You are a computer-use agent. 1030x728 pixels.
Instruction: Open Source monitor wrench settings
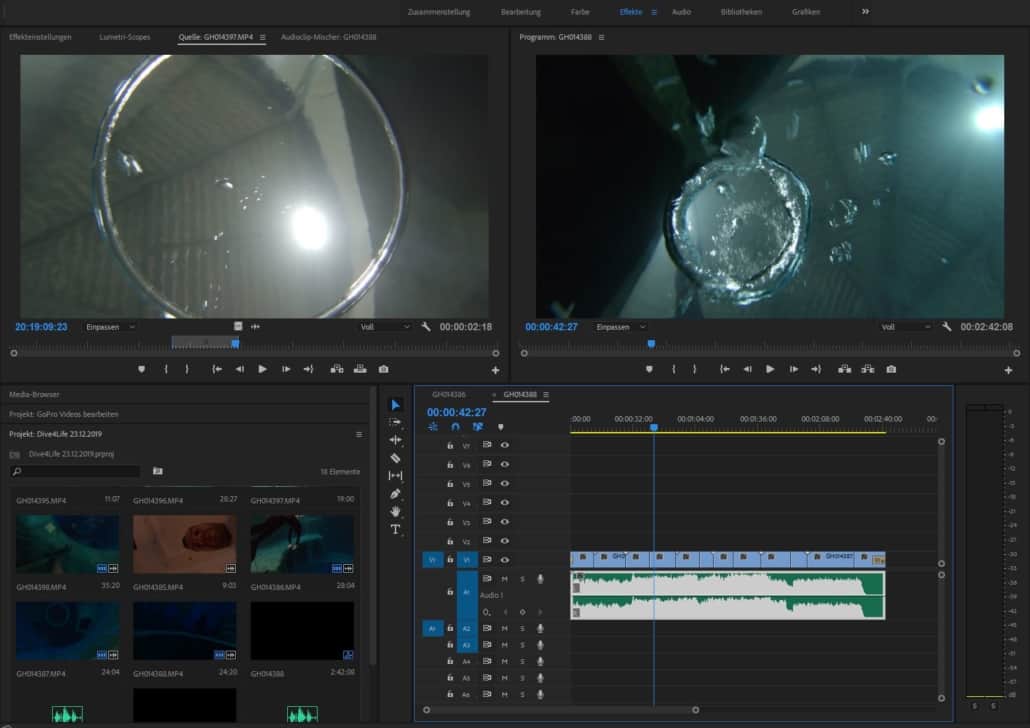pos(426,327)
